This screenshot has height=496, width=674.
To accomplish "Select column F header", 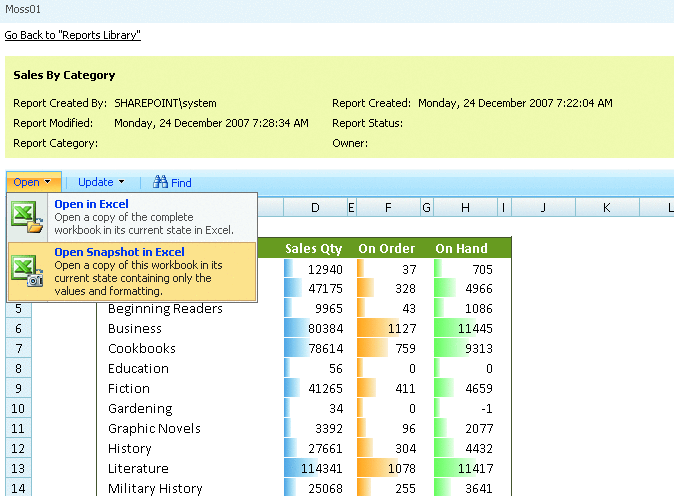I will [388, 208].
